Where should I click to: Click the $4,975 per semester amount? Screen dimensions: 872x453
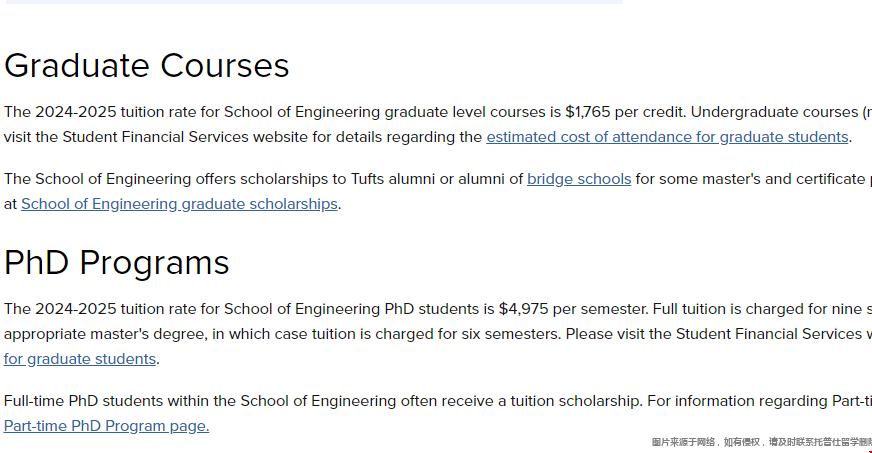(573, 309)
